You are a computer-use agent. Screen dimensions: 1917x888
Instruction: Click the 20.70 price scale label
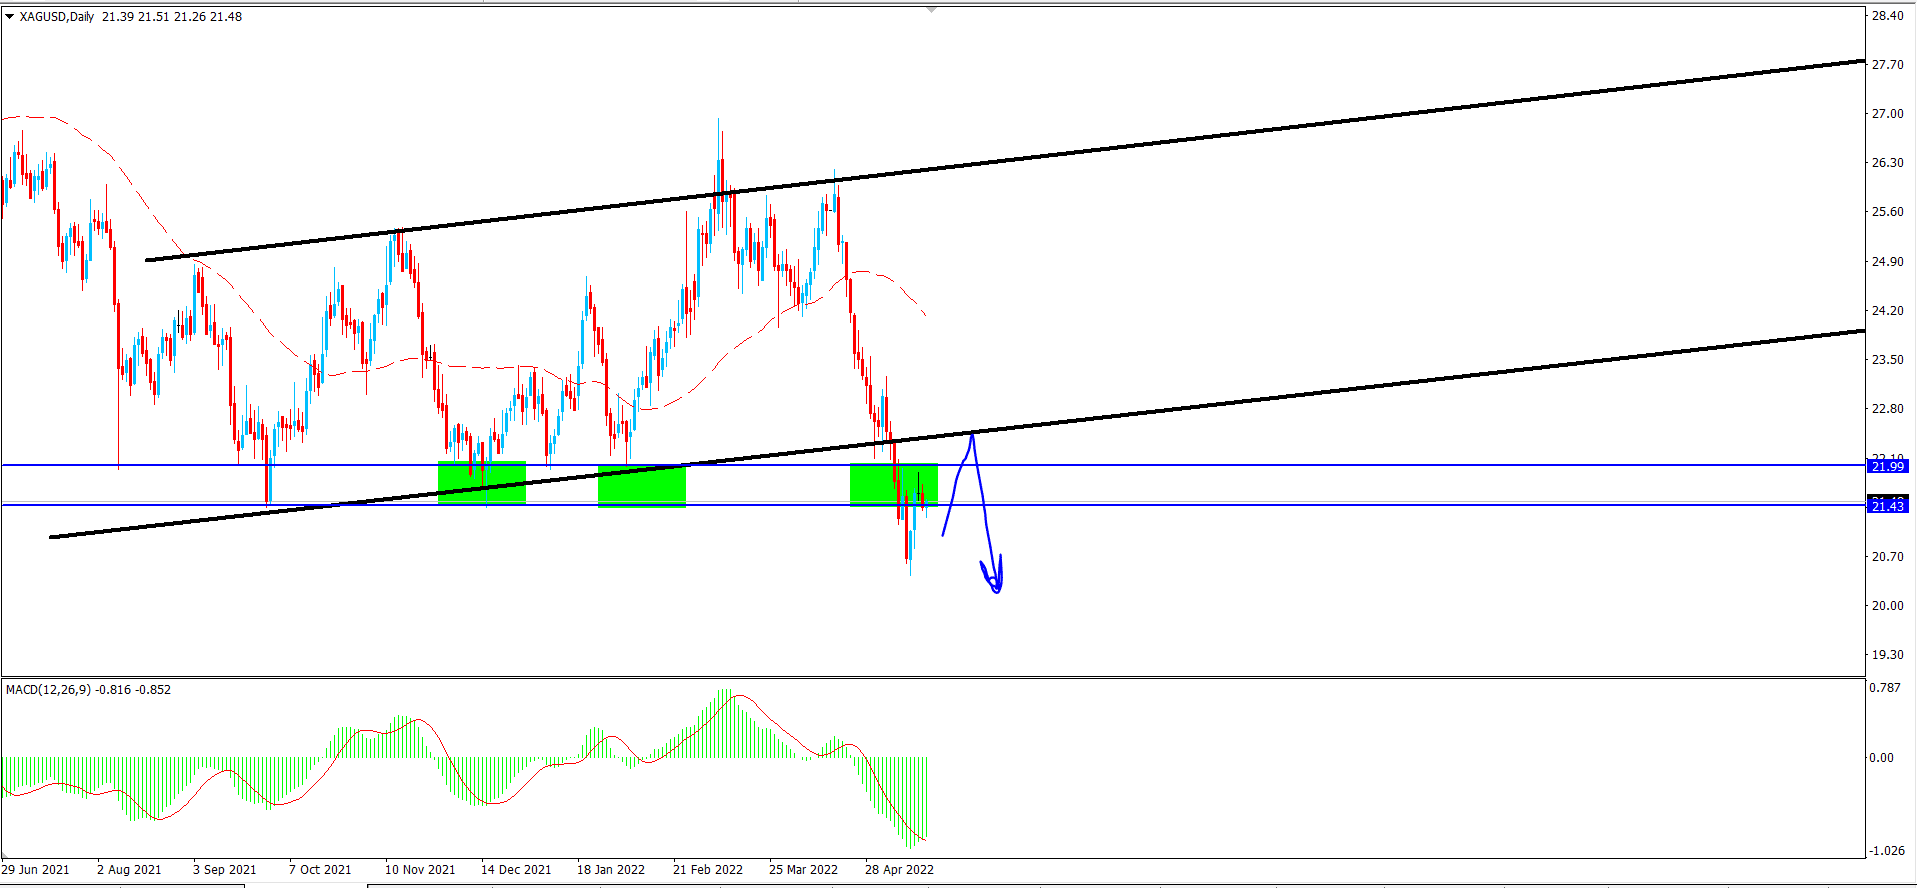(1888, 557)
